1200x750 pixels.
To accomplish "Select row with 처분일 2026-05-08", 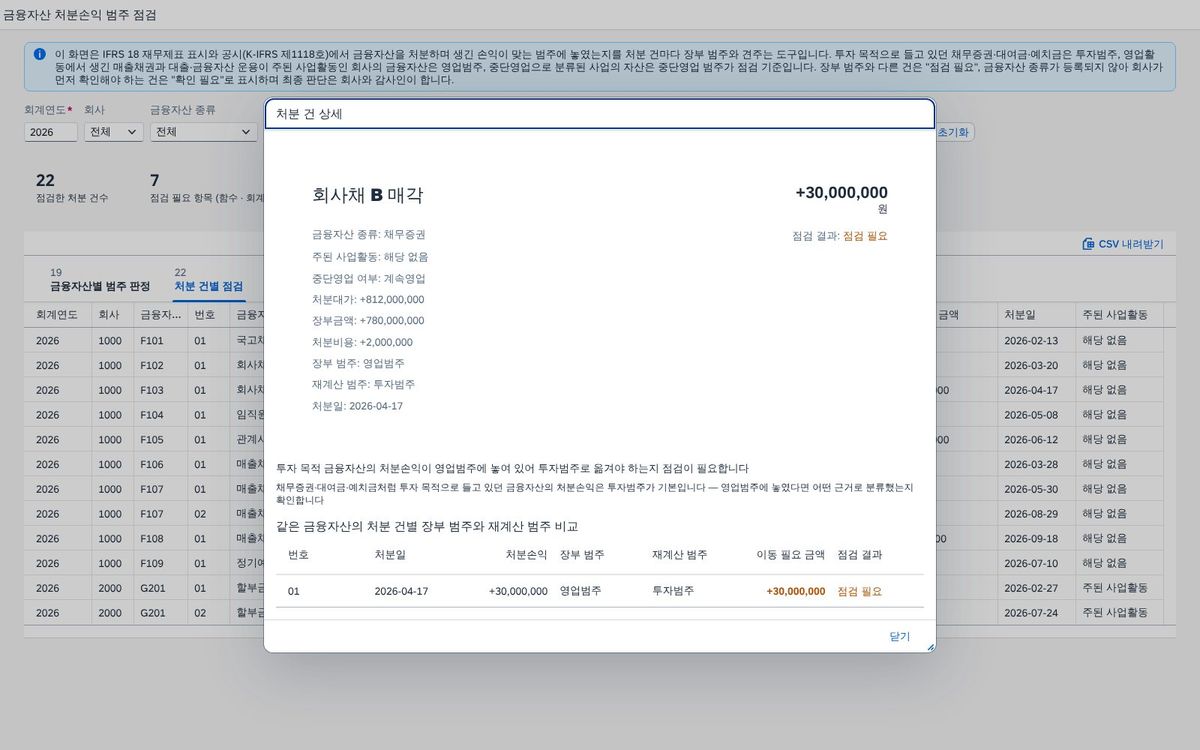I will click(600, 414).
